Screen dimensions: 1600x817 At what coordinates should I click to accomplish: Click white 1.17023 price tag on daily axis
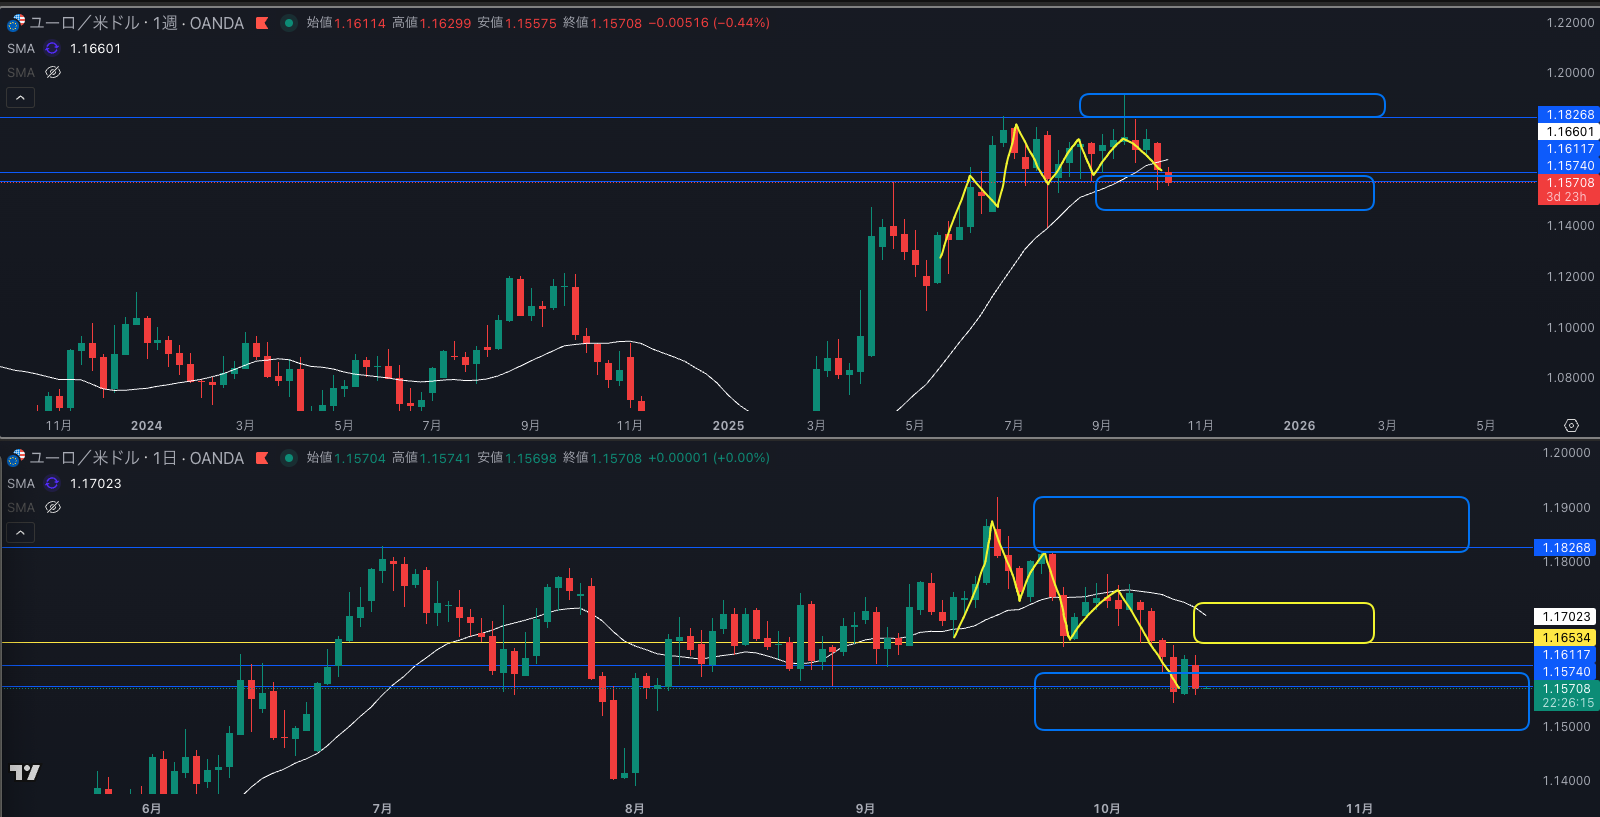(x=1566, y=617)
